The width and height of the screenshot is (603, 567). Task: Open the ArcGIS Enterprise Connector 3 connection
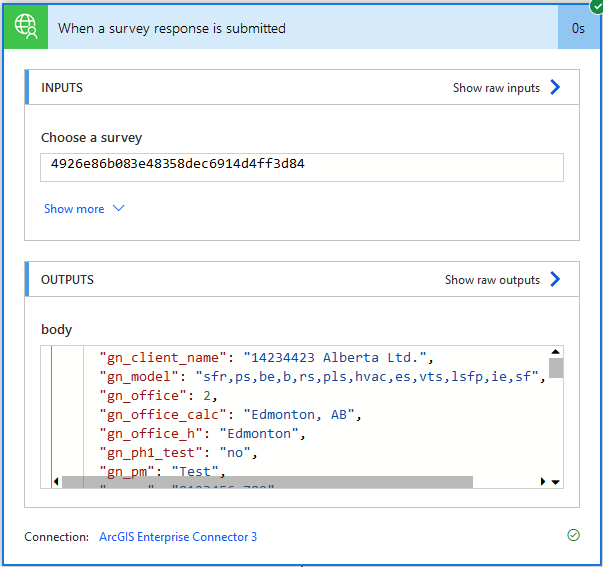coord(178,537)
